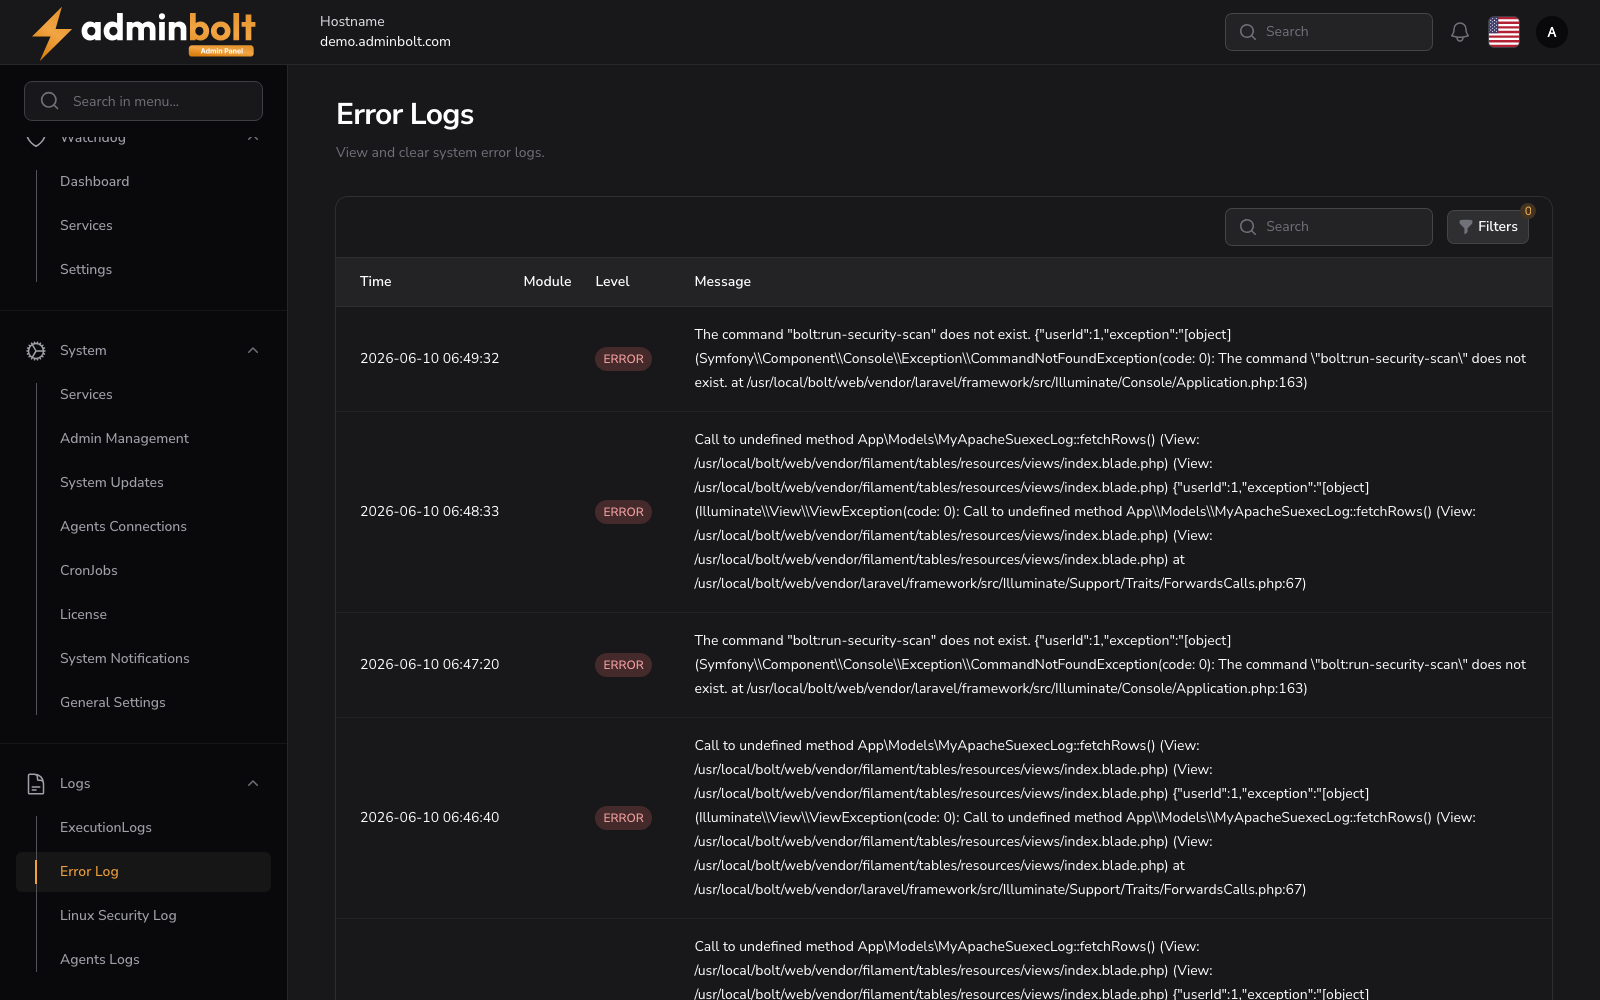1600x1000 pixels.
Task: Click the Module column header
Action: click(547, 282)
